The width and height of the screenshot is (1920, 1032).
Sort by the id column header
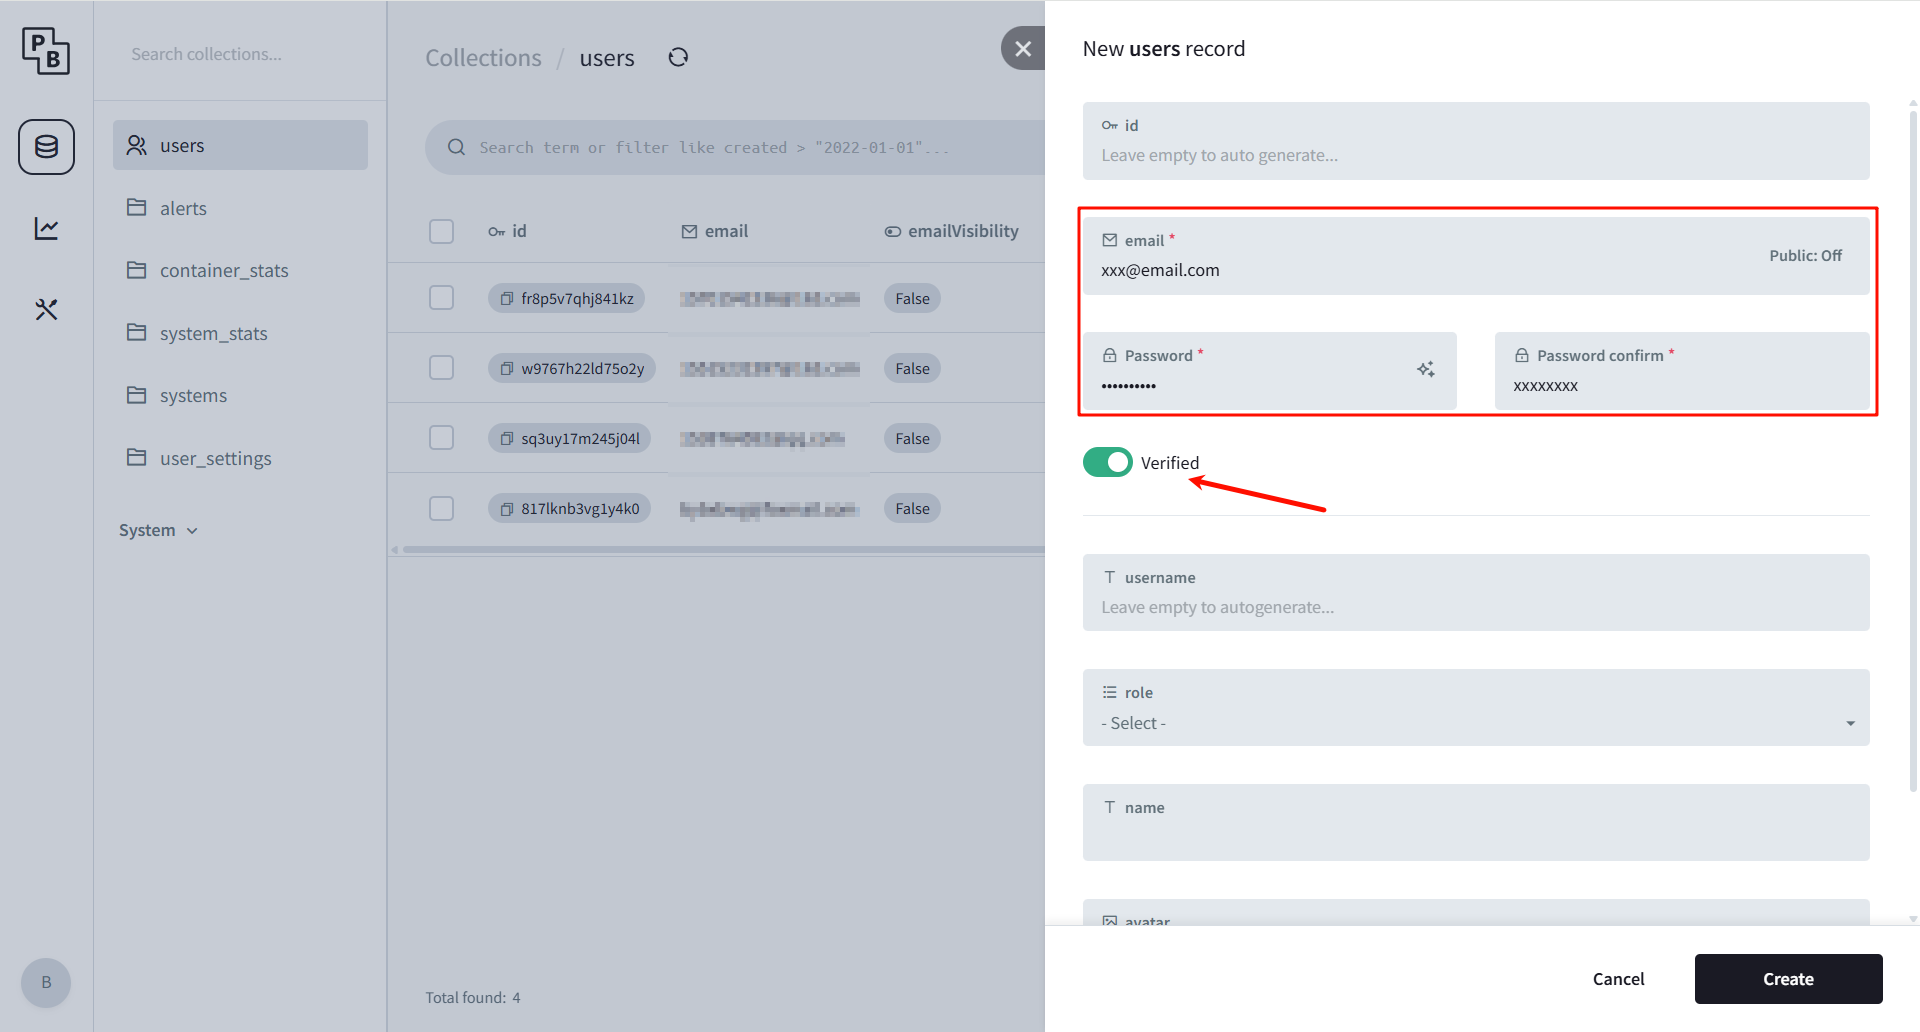click(507, 231)
